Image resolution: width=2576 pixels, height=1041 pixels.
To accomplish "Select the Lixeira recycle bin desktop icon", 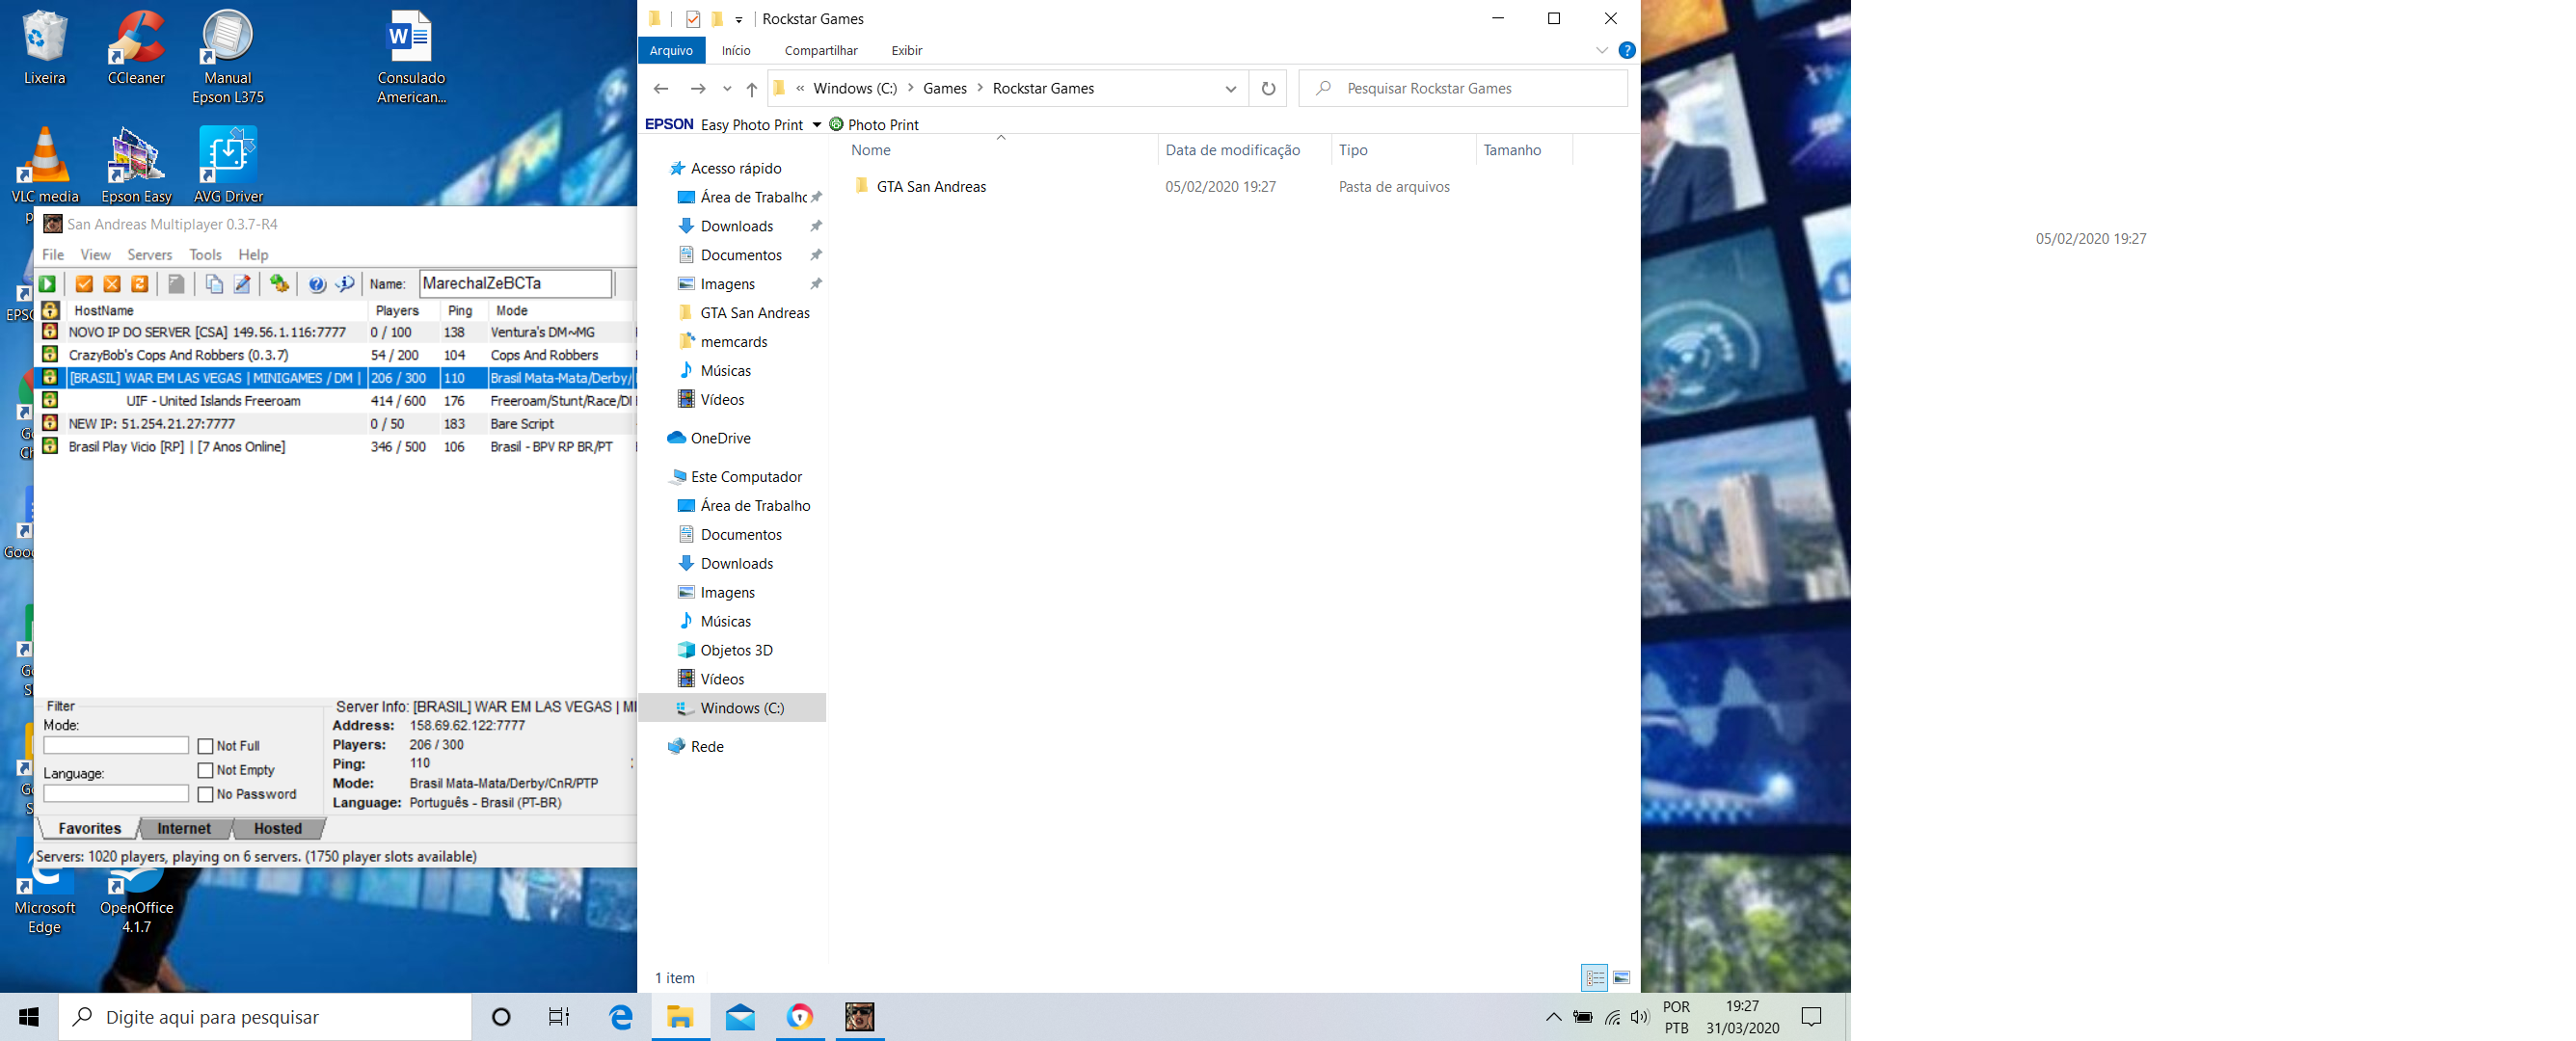I will 44,47.
